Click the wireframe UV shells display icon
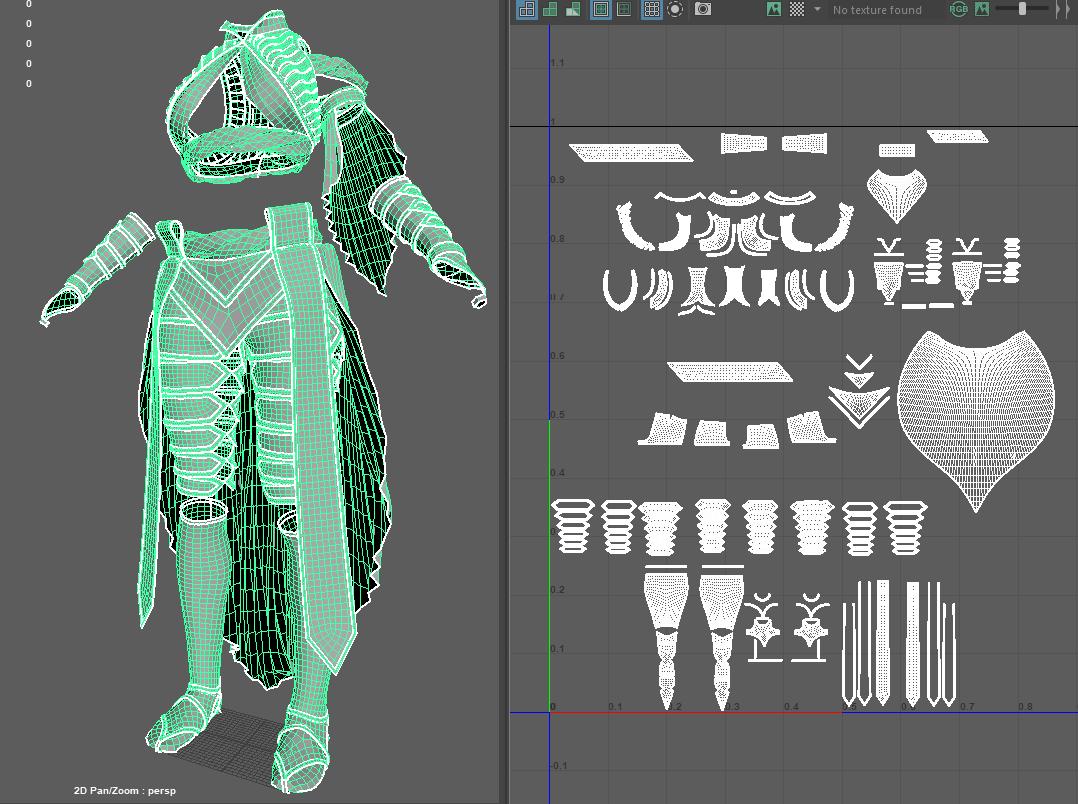The width and height of the screenshot is (1078, 804). pos(525,9)
